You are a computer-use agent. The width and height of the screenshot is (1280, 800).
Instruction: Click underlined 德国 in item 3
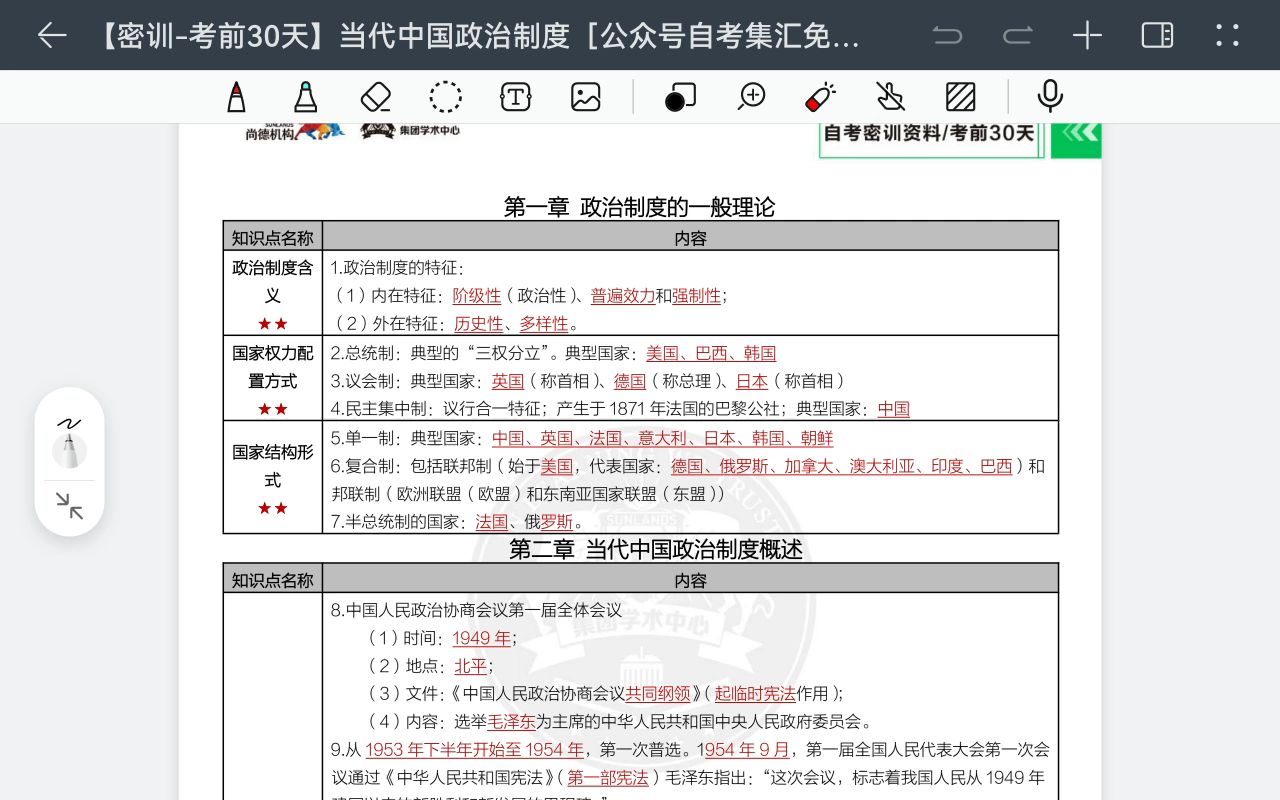pos(630,381)
